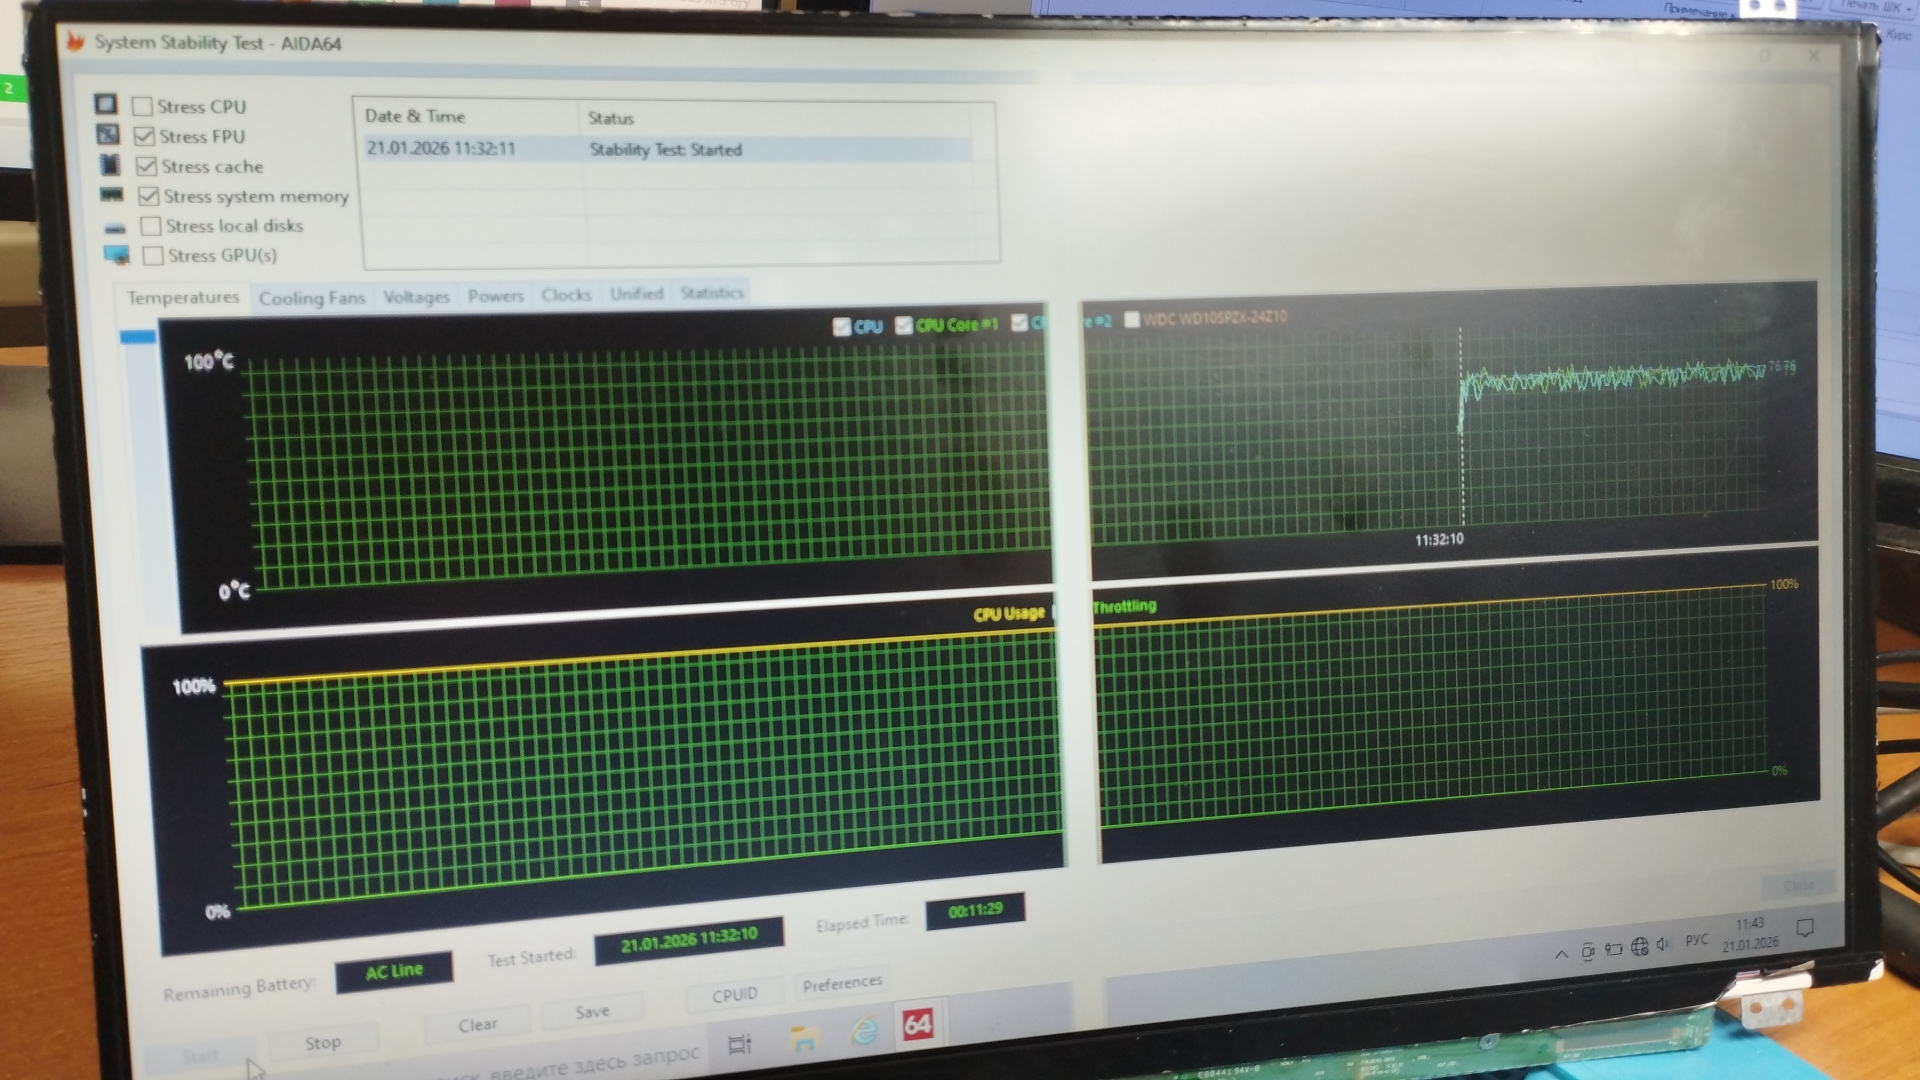The width and height of the screenshot is (1920, 1080).
Task: Expand hidden system tray icons chevron
Action: pos(1561,954)
